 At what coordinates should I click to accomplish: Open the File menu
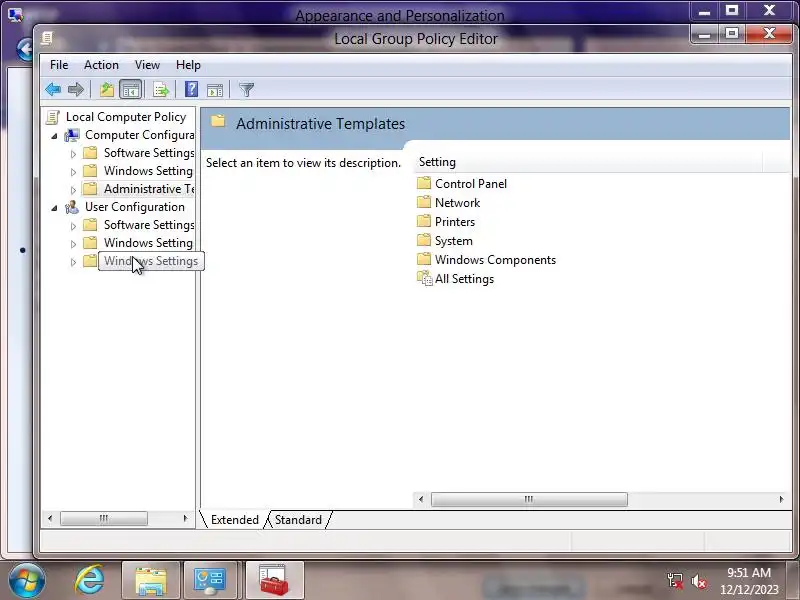click(59, 65)
